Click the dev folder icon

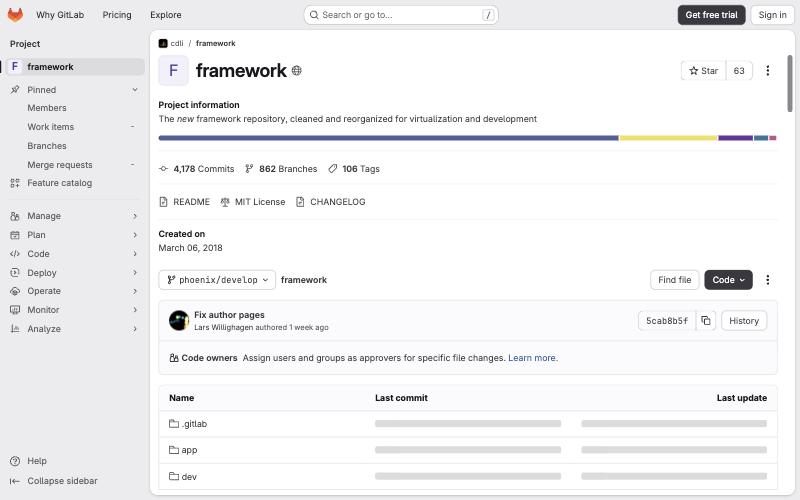tap(174, 476)
